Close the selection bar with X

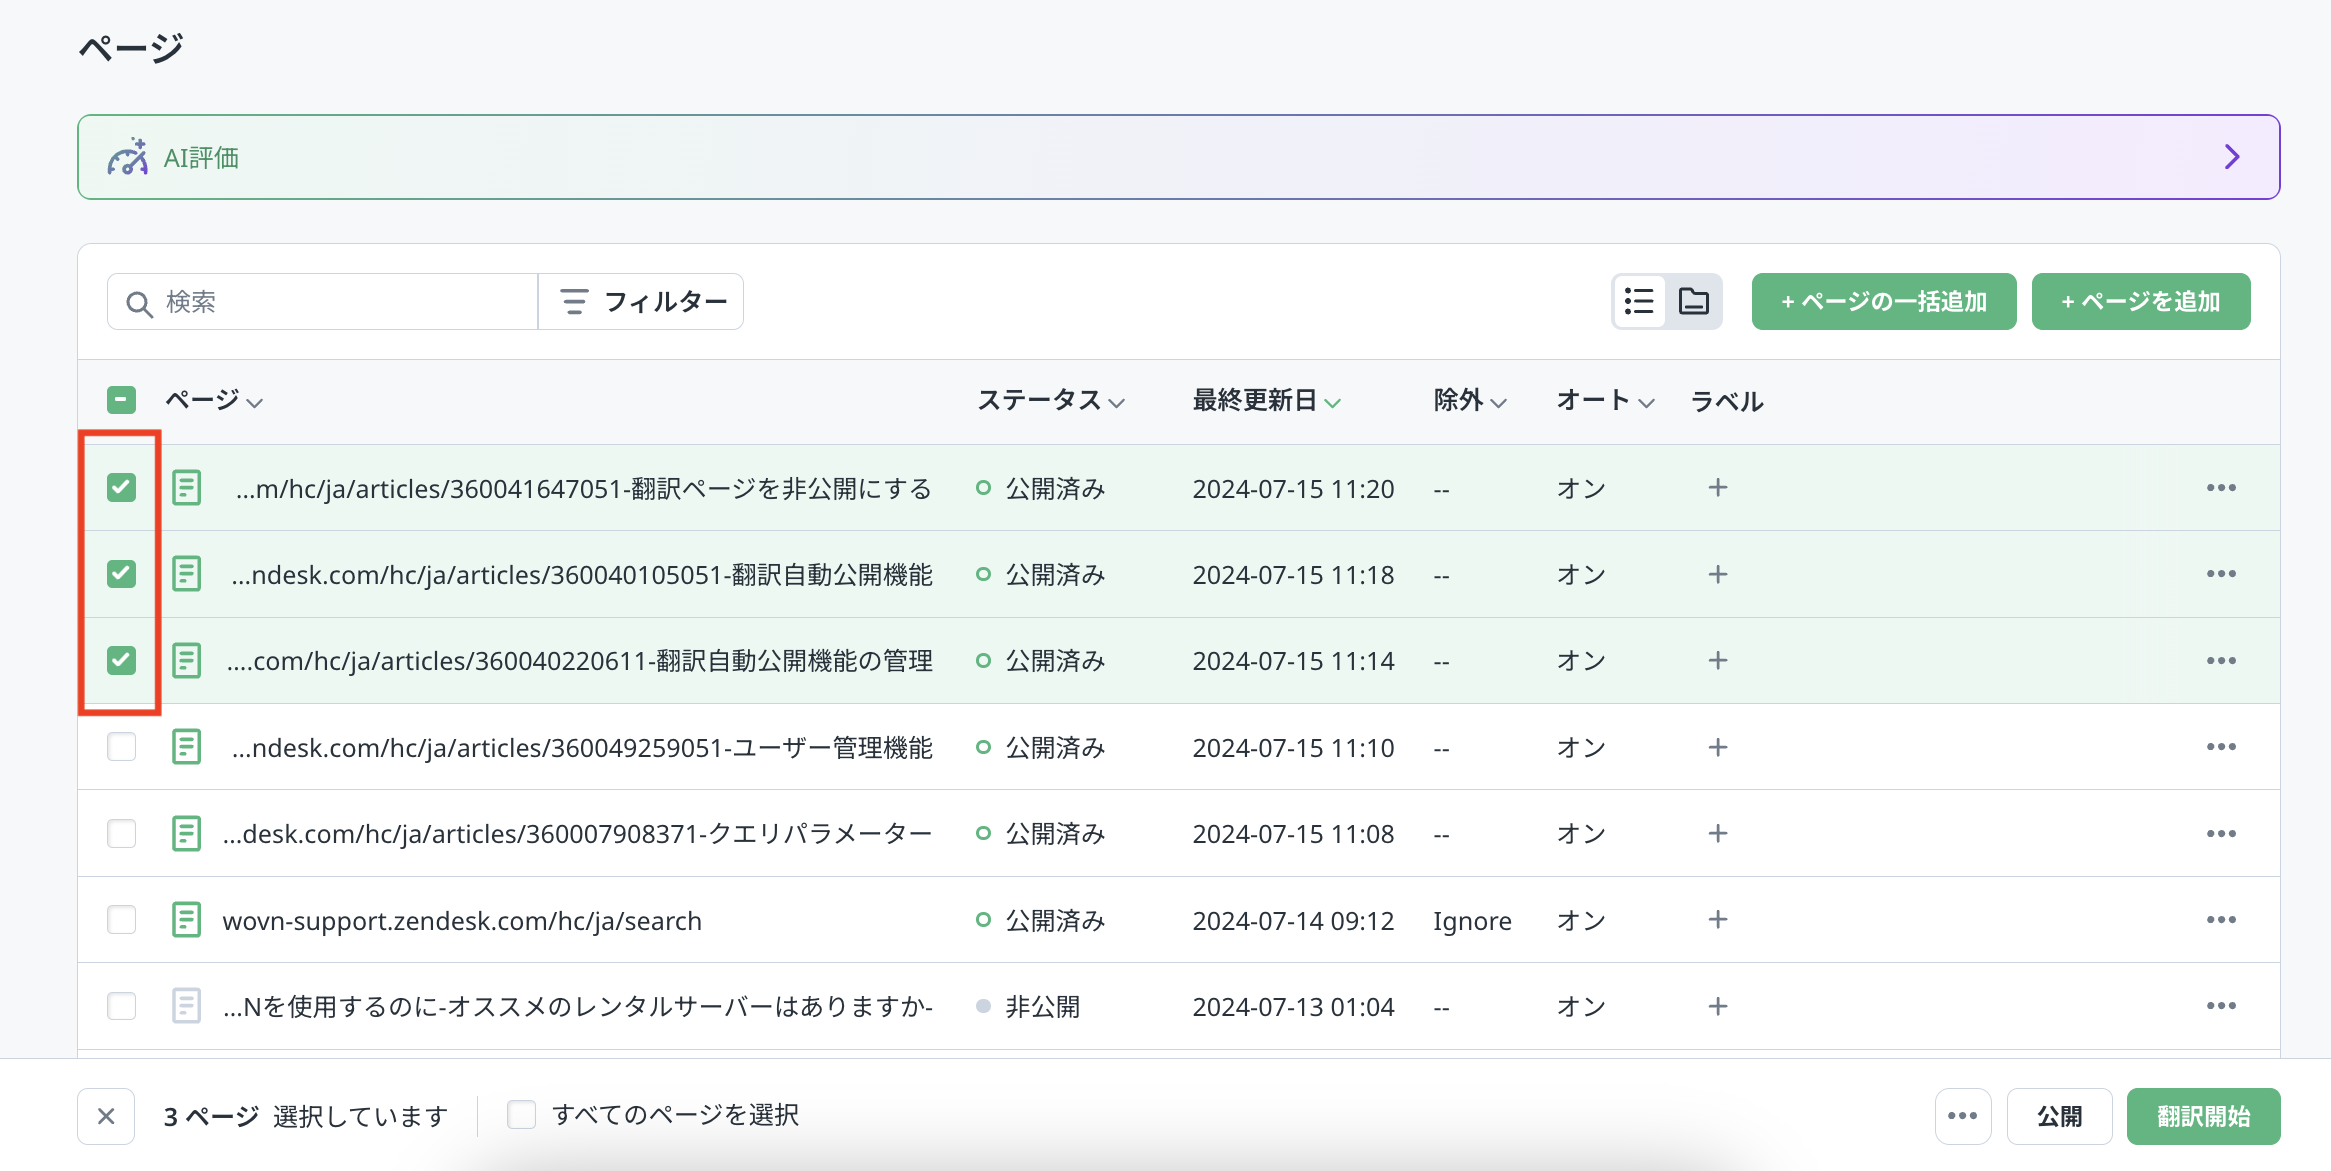pyautogui.click(x=106, y=1116)
